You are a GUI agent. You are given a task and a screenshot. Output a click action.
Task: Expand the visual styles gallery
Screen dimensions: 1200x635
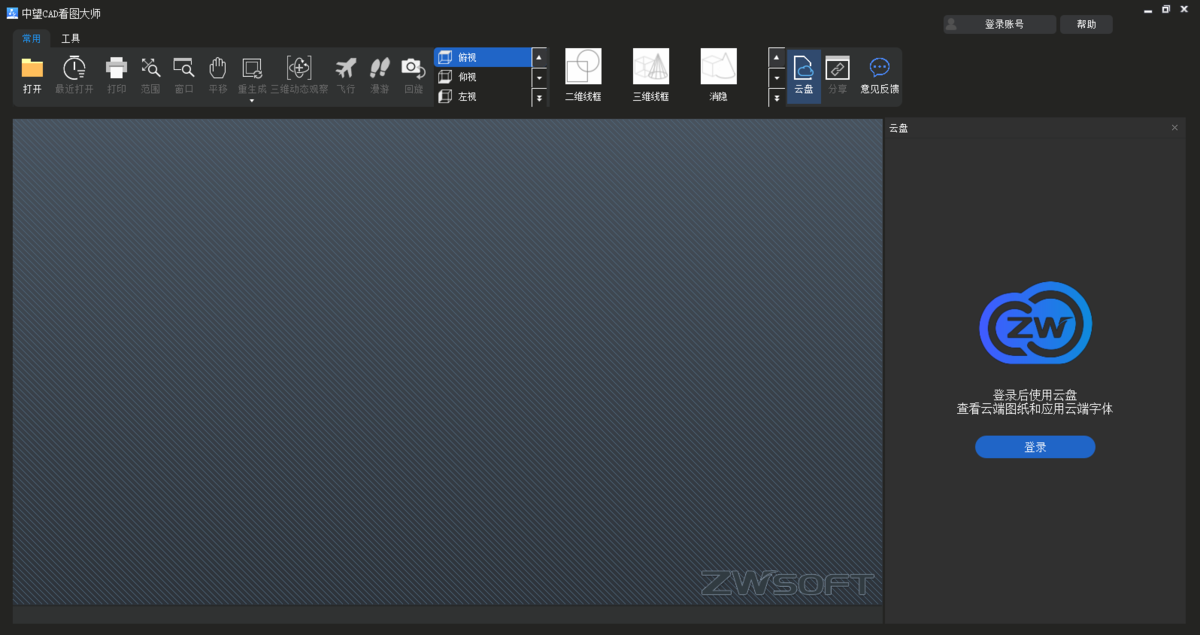pos(777,98)
